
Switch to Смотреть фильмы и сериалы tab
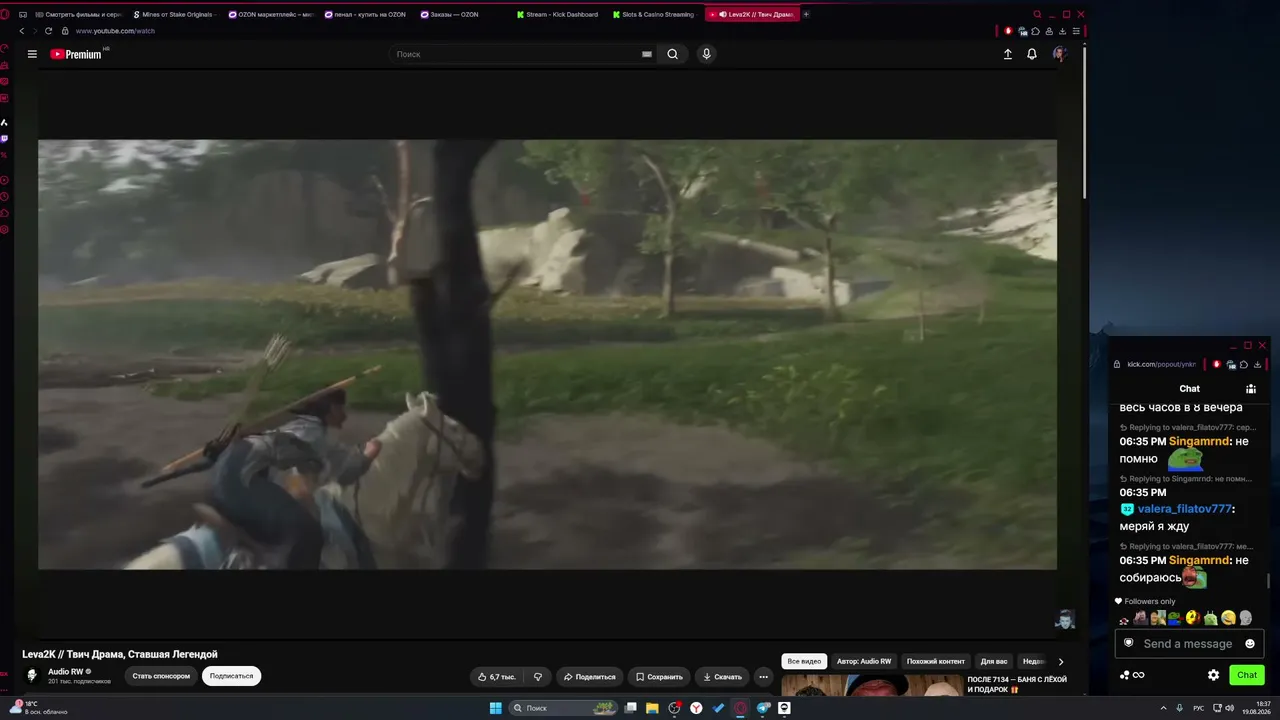[x=77, y=14]
